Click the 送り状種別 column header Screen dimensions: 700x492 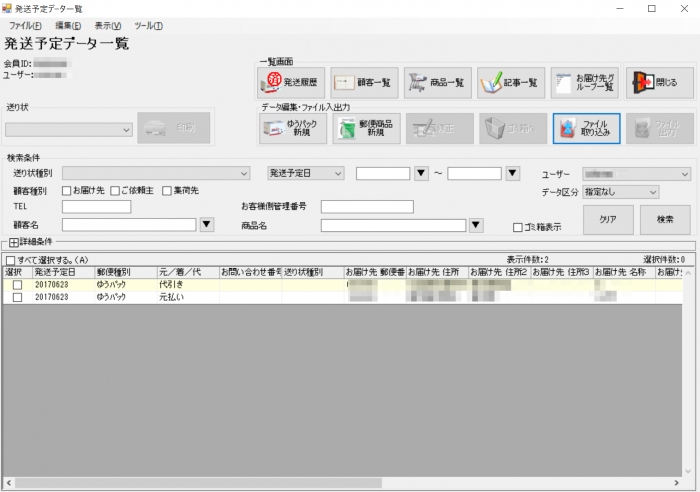coord(313,272)
